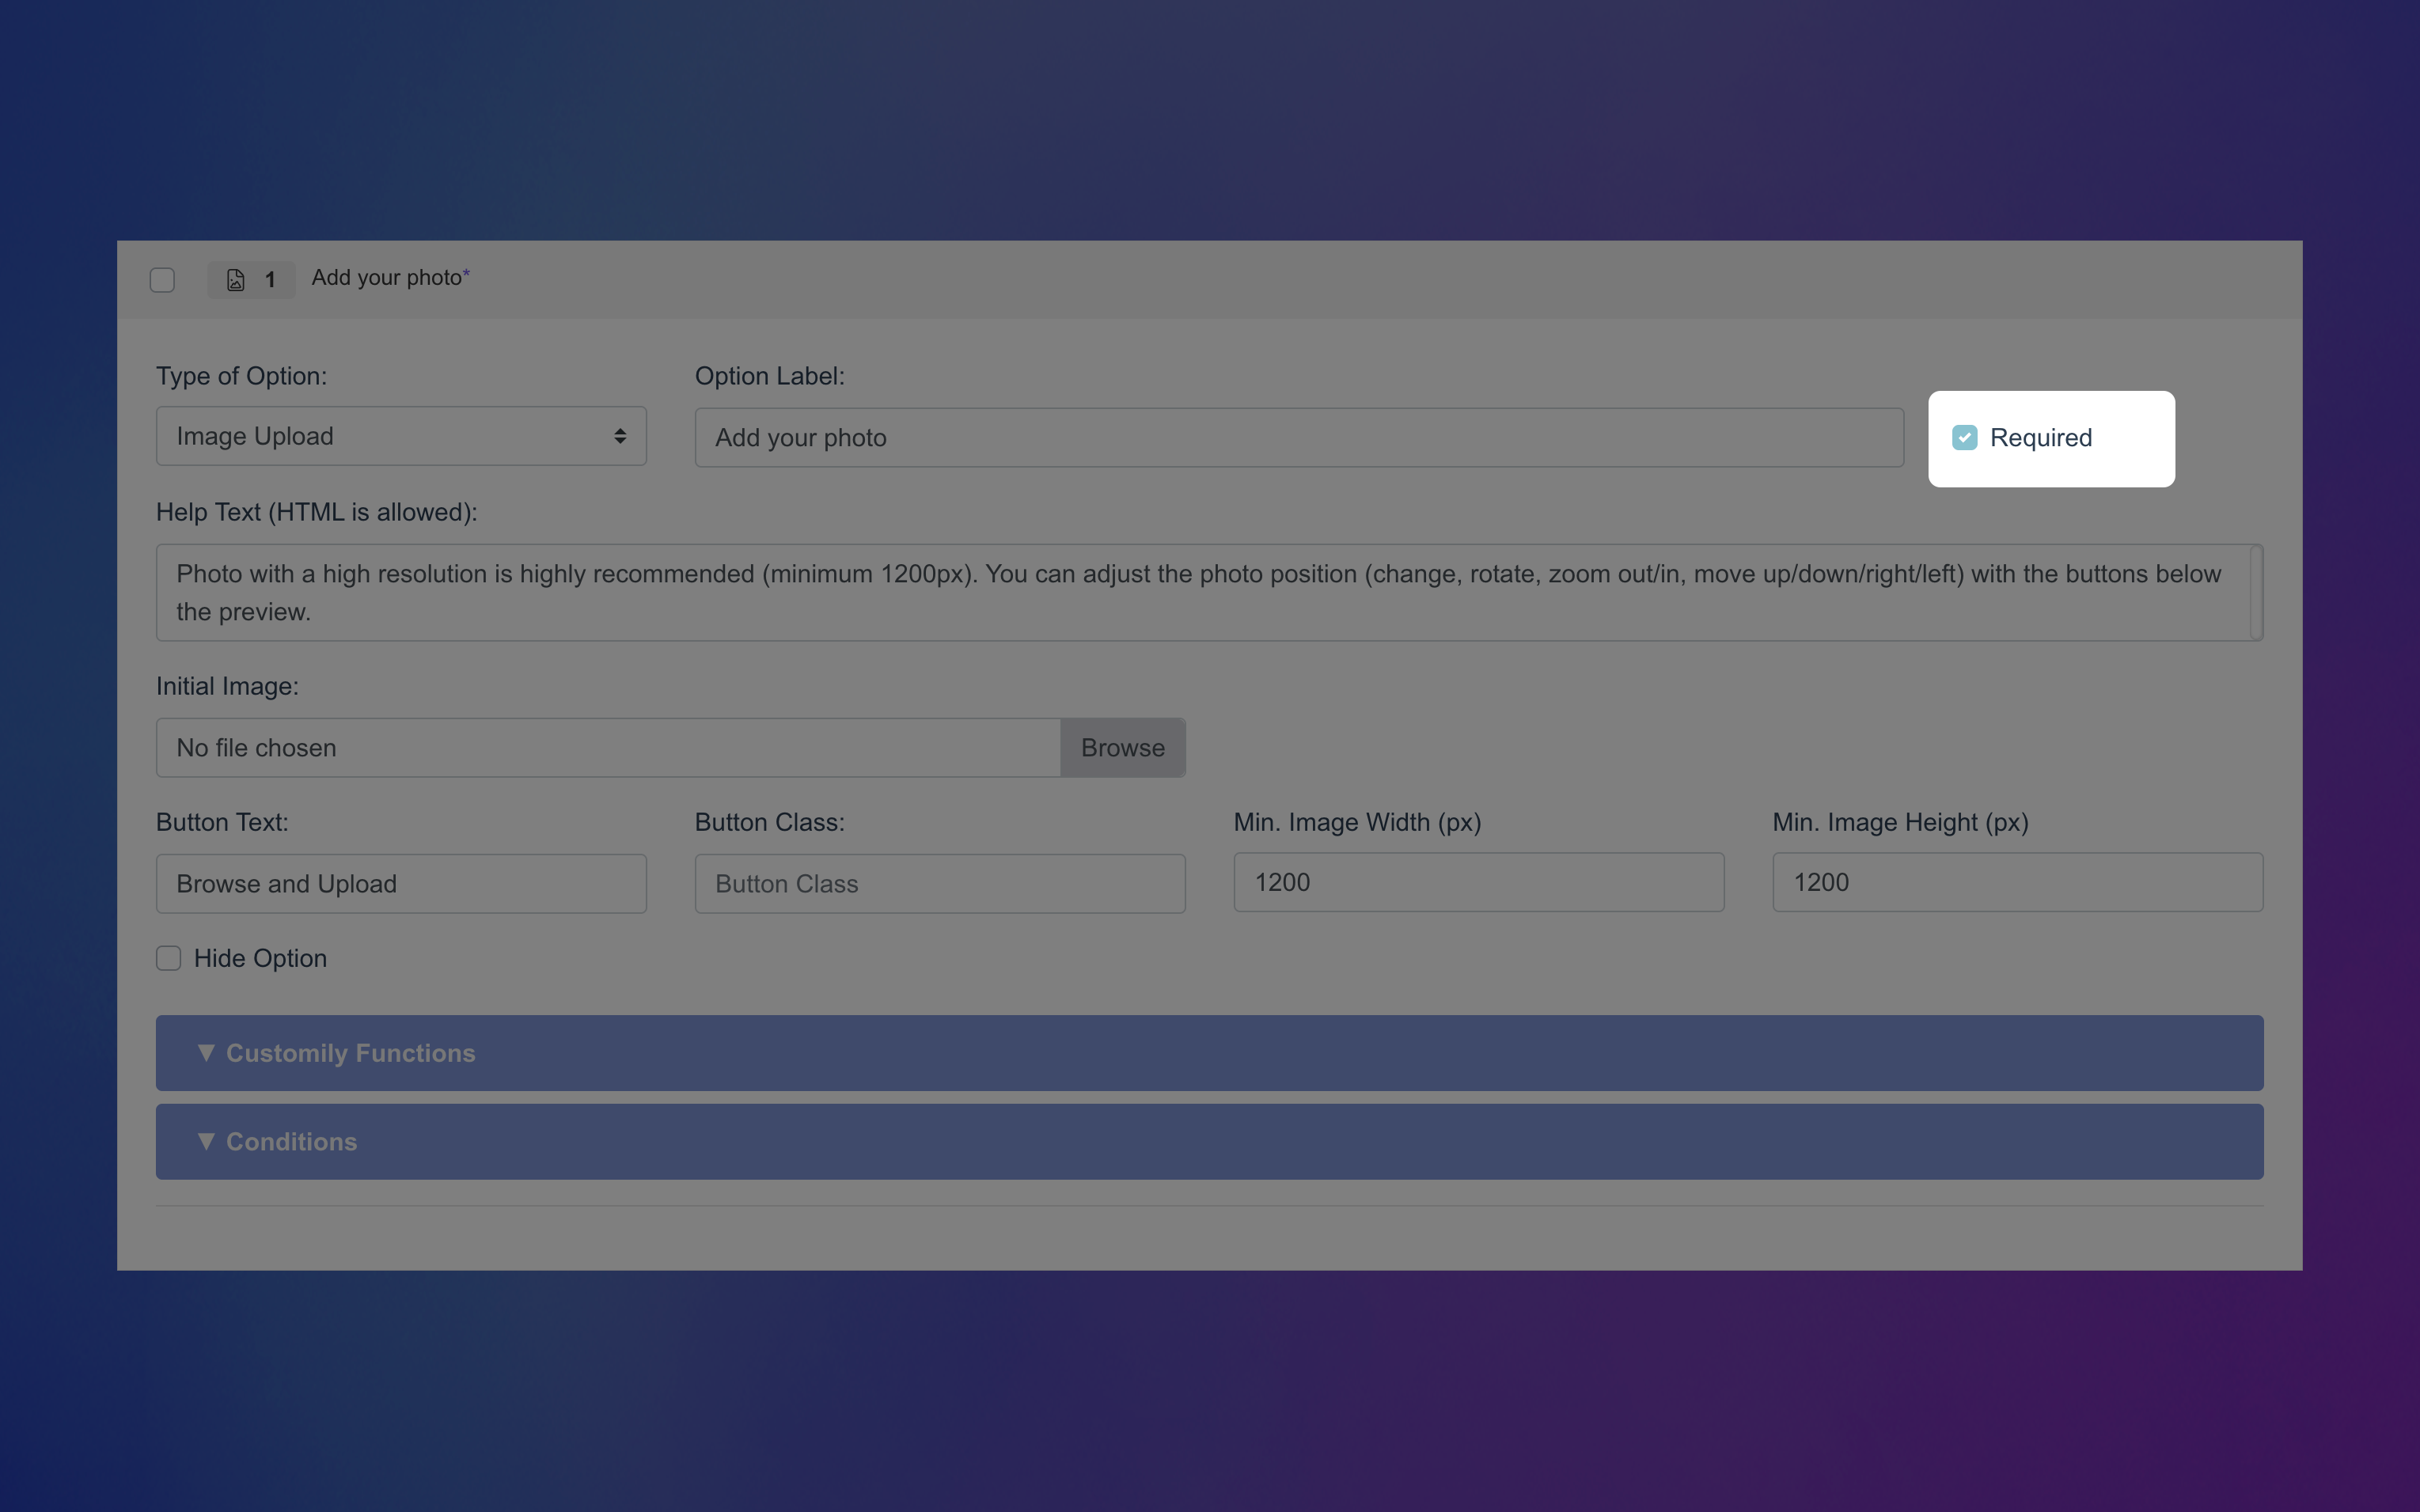Click the Type of Option dropdown arrows
This screenshot has height=1512, width=2420.
(x=620, y=436)
